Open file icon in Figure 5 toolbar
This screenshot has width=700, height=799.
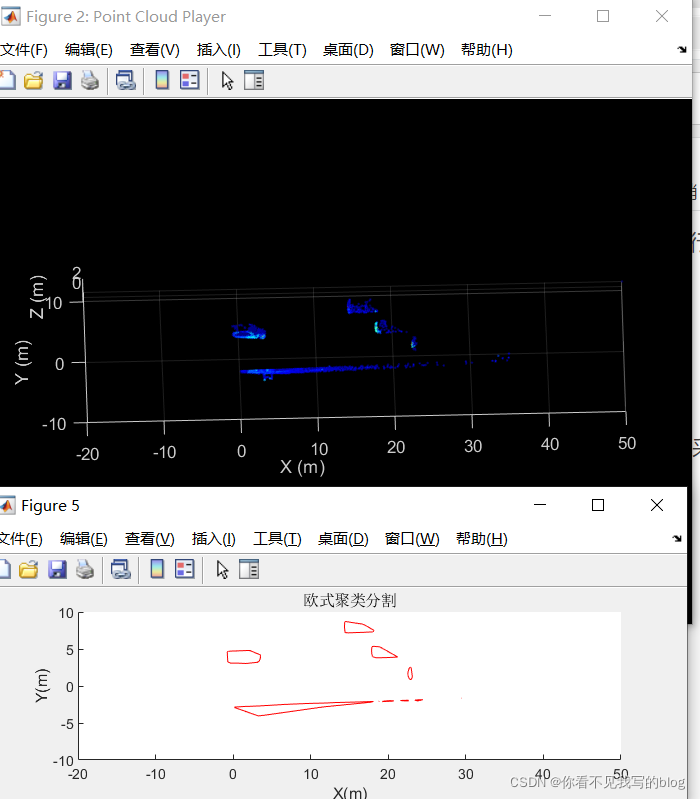click(x=29, y=569)
